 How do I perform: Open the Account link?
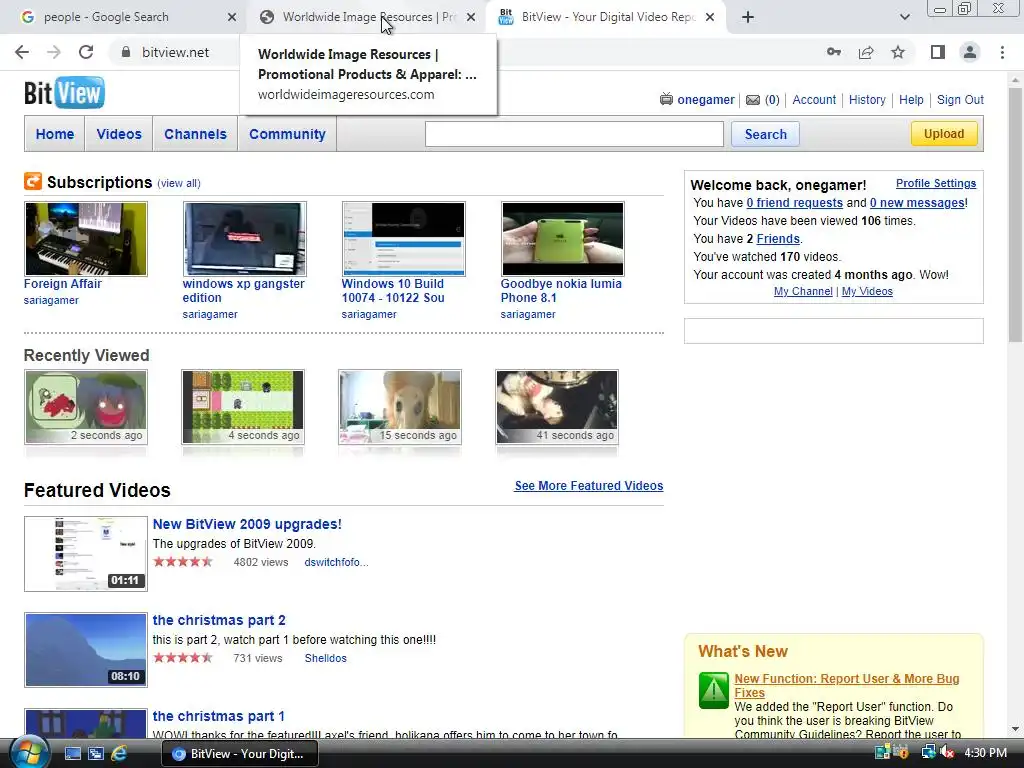[814, 100]
